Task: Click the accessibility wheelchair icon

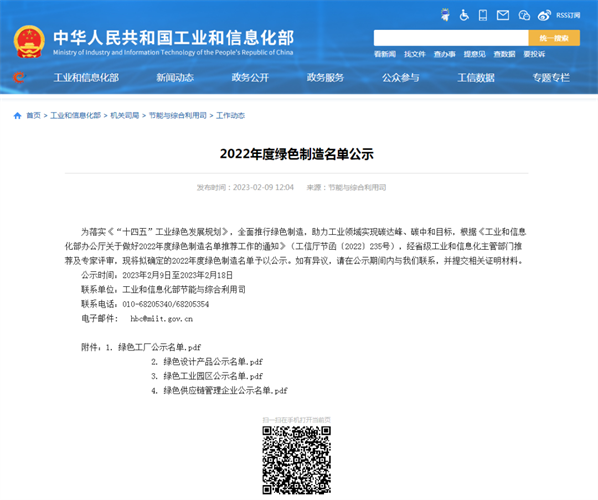Action: pos(464,15)
